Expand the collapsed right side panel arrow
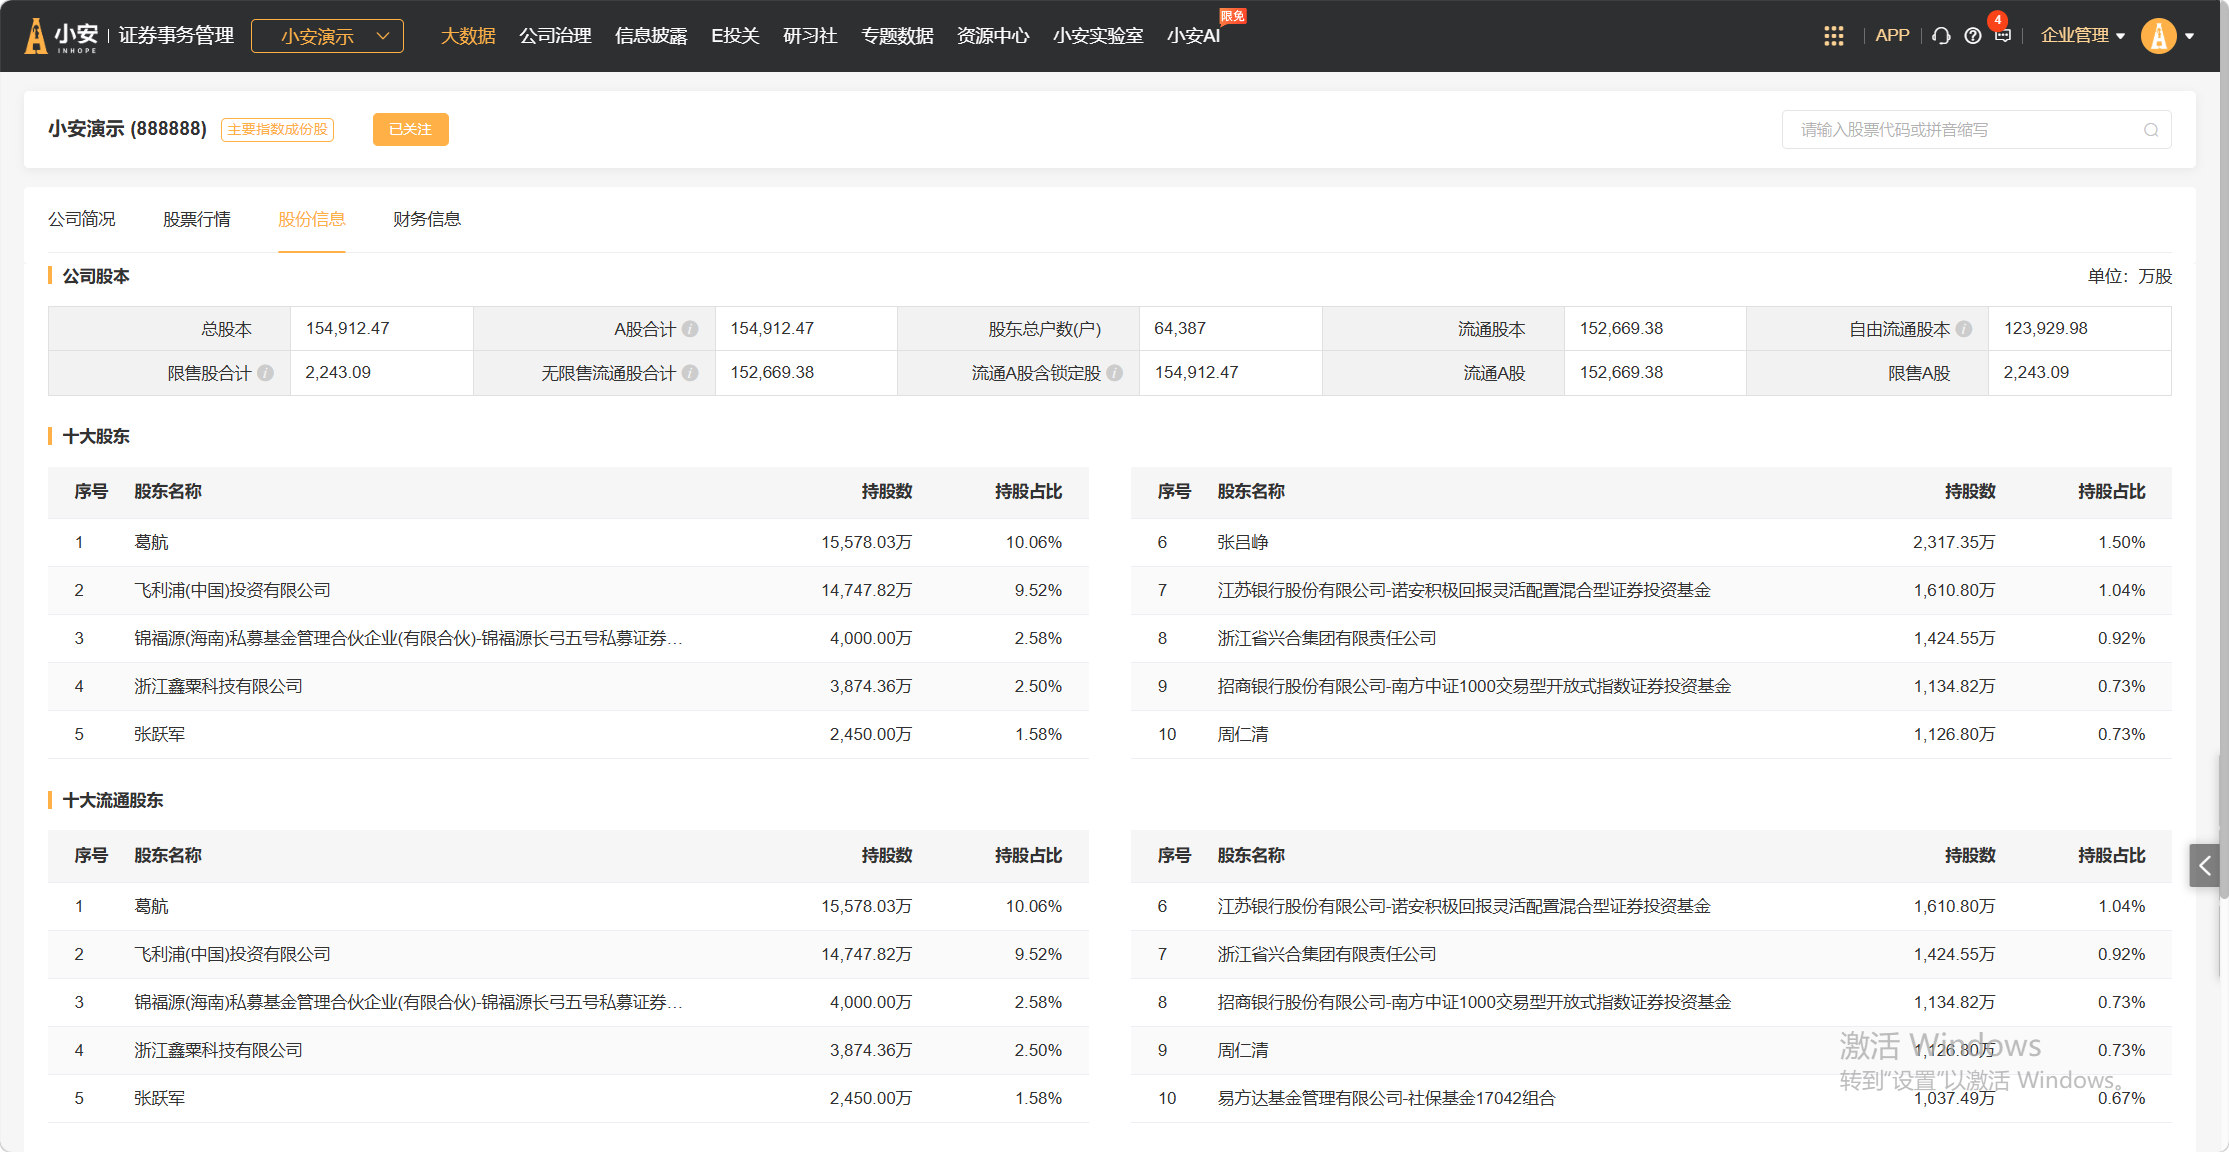The width and height of the screenshot is (2229, 1152). [x=2204, y=866]
